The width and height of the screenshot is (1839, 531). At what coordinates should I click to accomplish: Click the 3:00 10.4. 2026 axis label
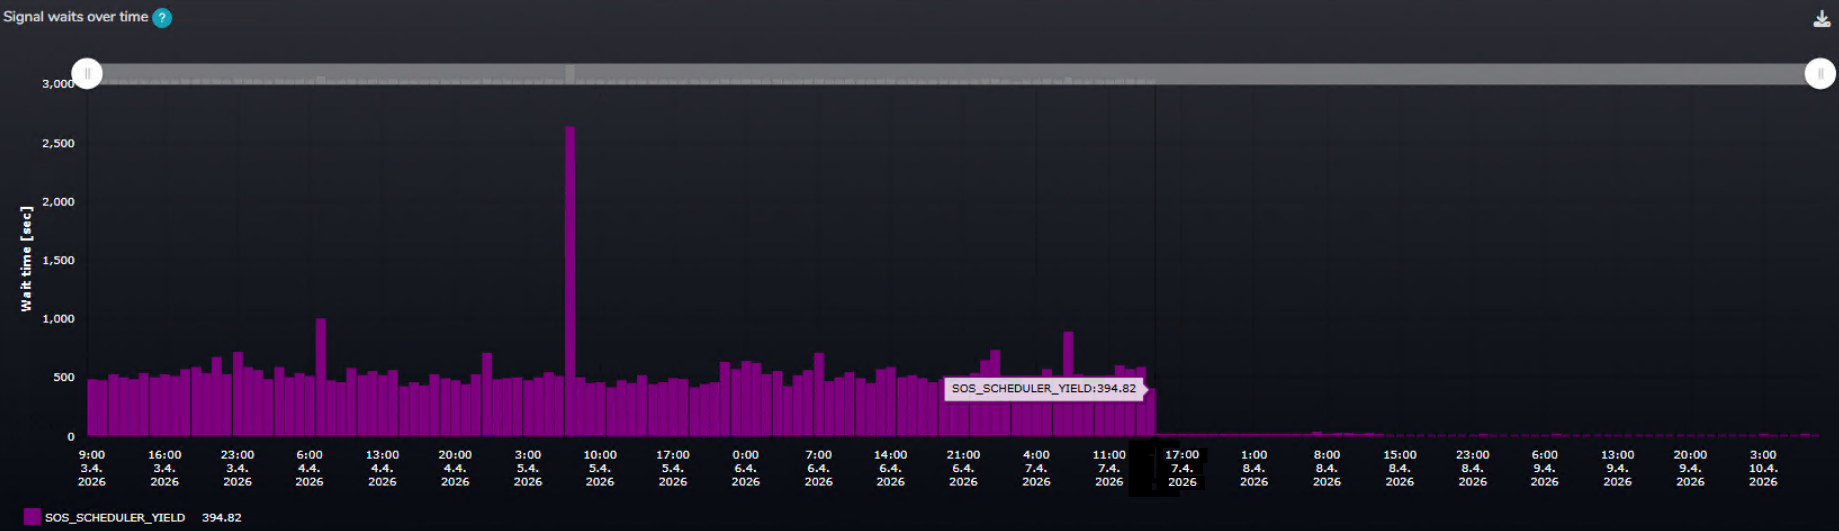[x=1763, y=468]
